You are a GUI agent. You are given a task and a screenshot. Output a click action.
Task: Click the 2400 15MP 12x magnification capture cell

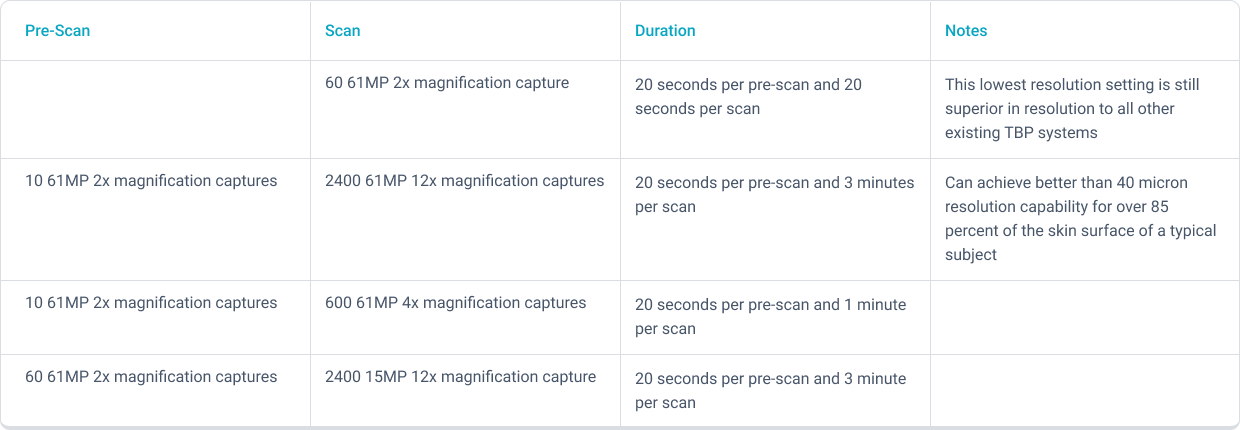[x=460, y=377]
